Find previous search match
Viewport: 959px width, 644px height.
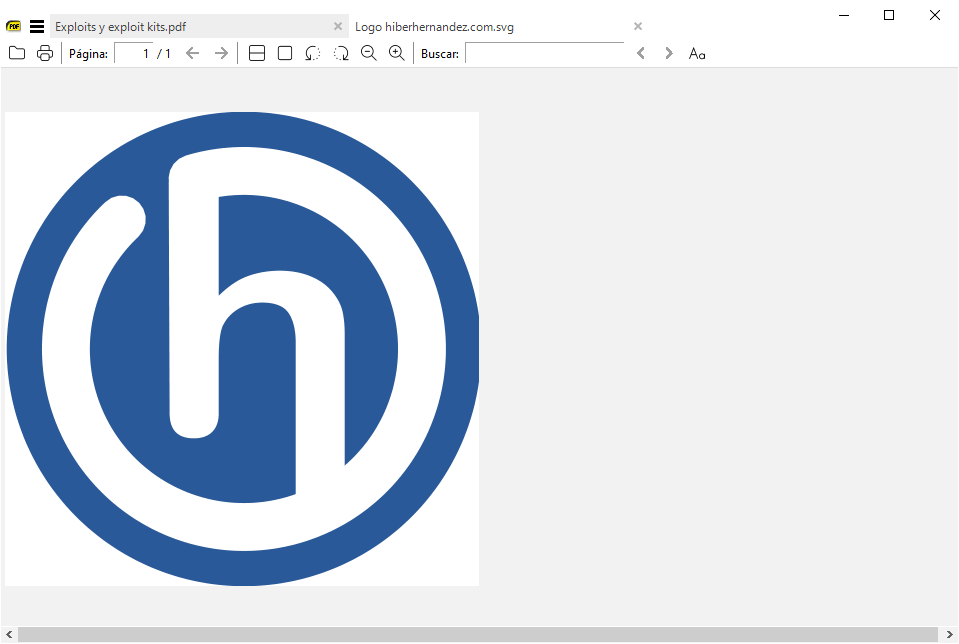coord(640,53)
